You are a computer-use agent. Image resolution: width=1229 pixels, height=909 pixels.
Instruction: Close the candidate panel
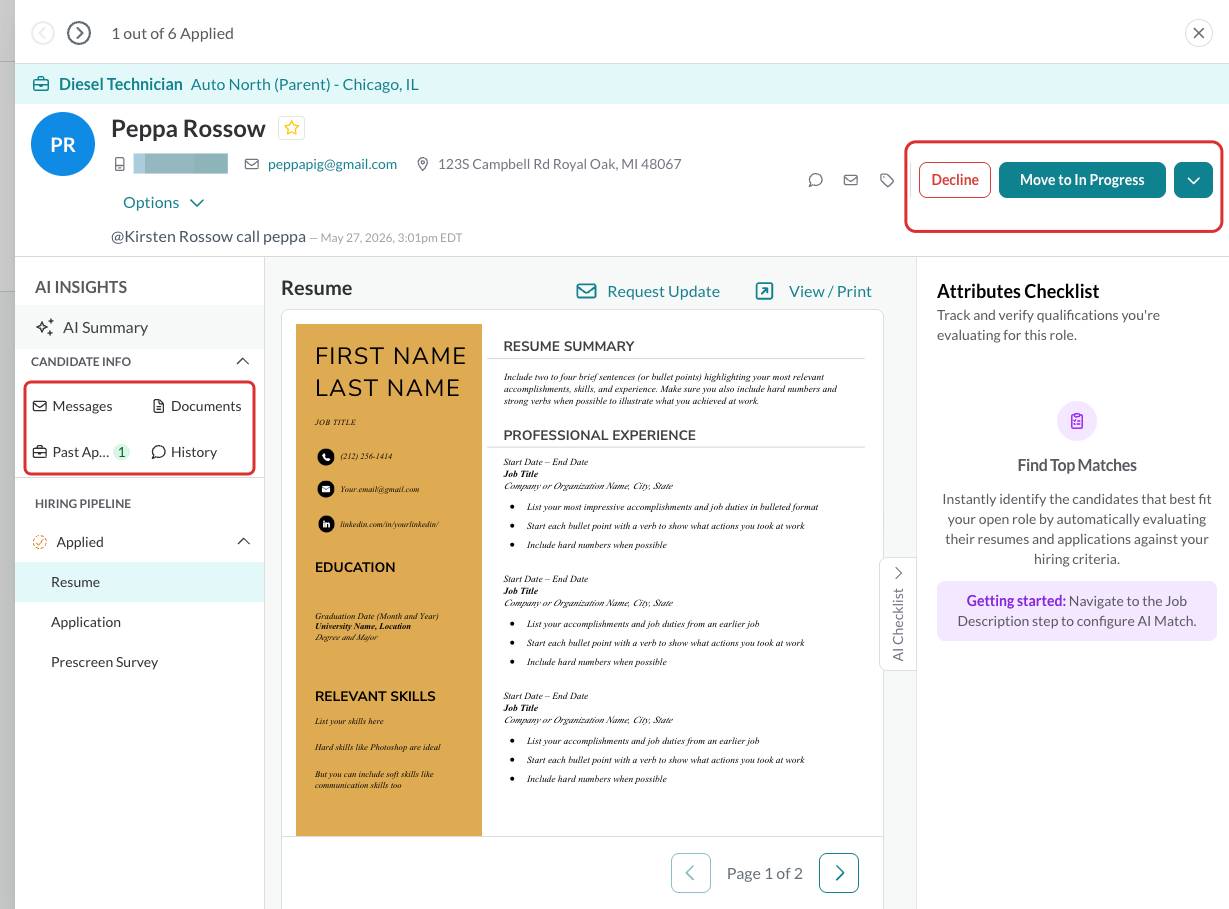[1199, 33]
